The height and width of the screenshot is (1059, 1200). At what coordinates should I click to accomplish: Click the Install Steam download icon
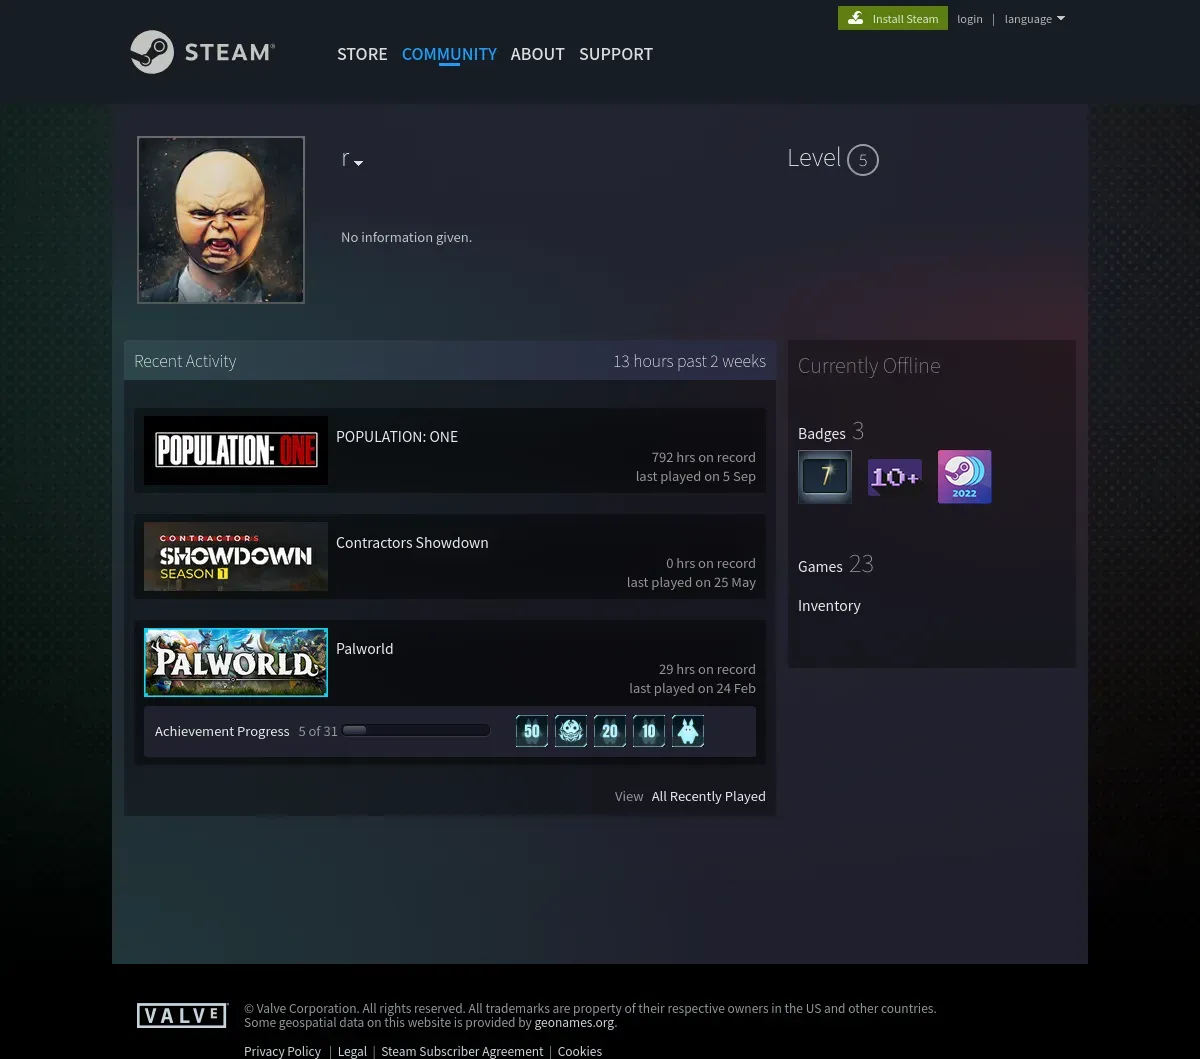[x=856, y=18]
